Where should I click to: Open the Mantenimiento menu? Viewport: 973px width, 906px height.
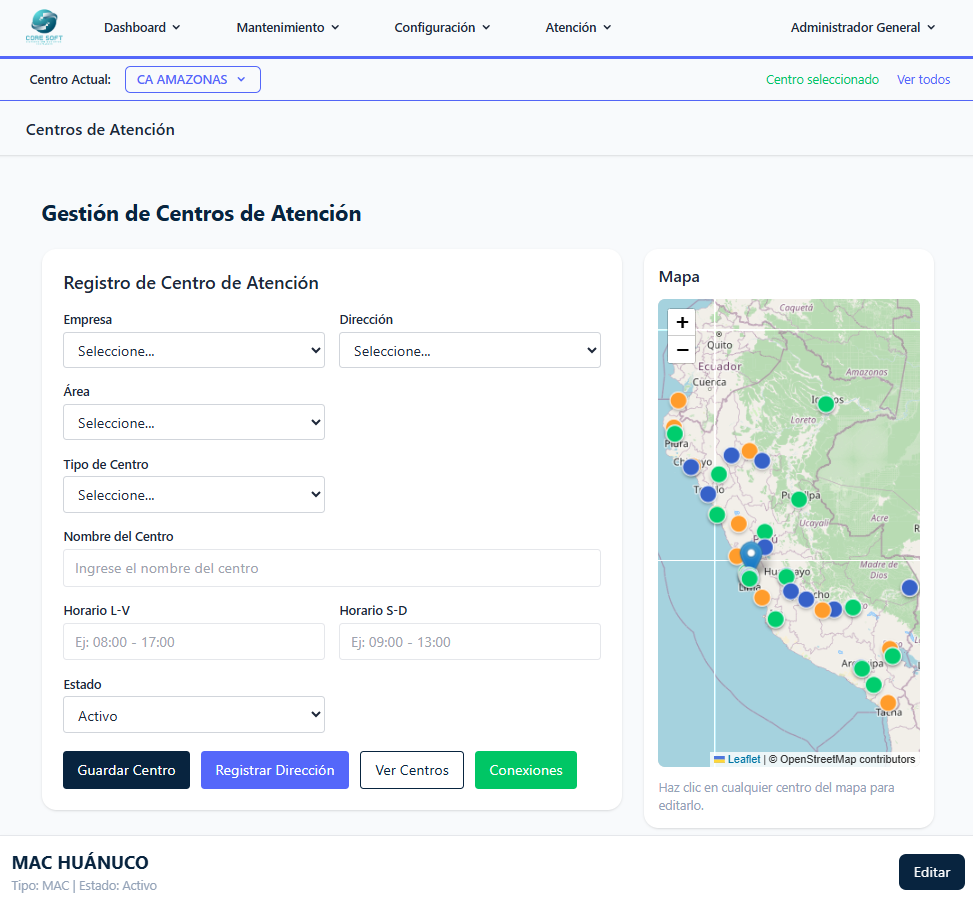click(287, 27)
